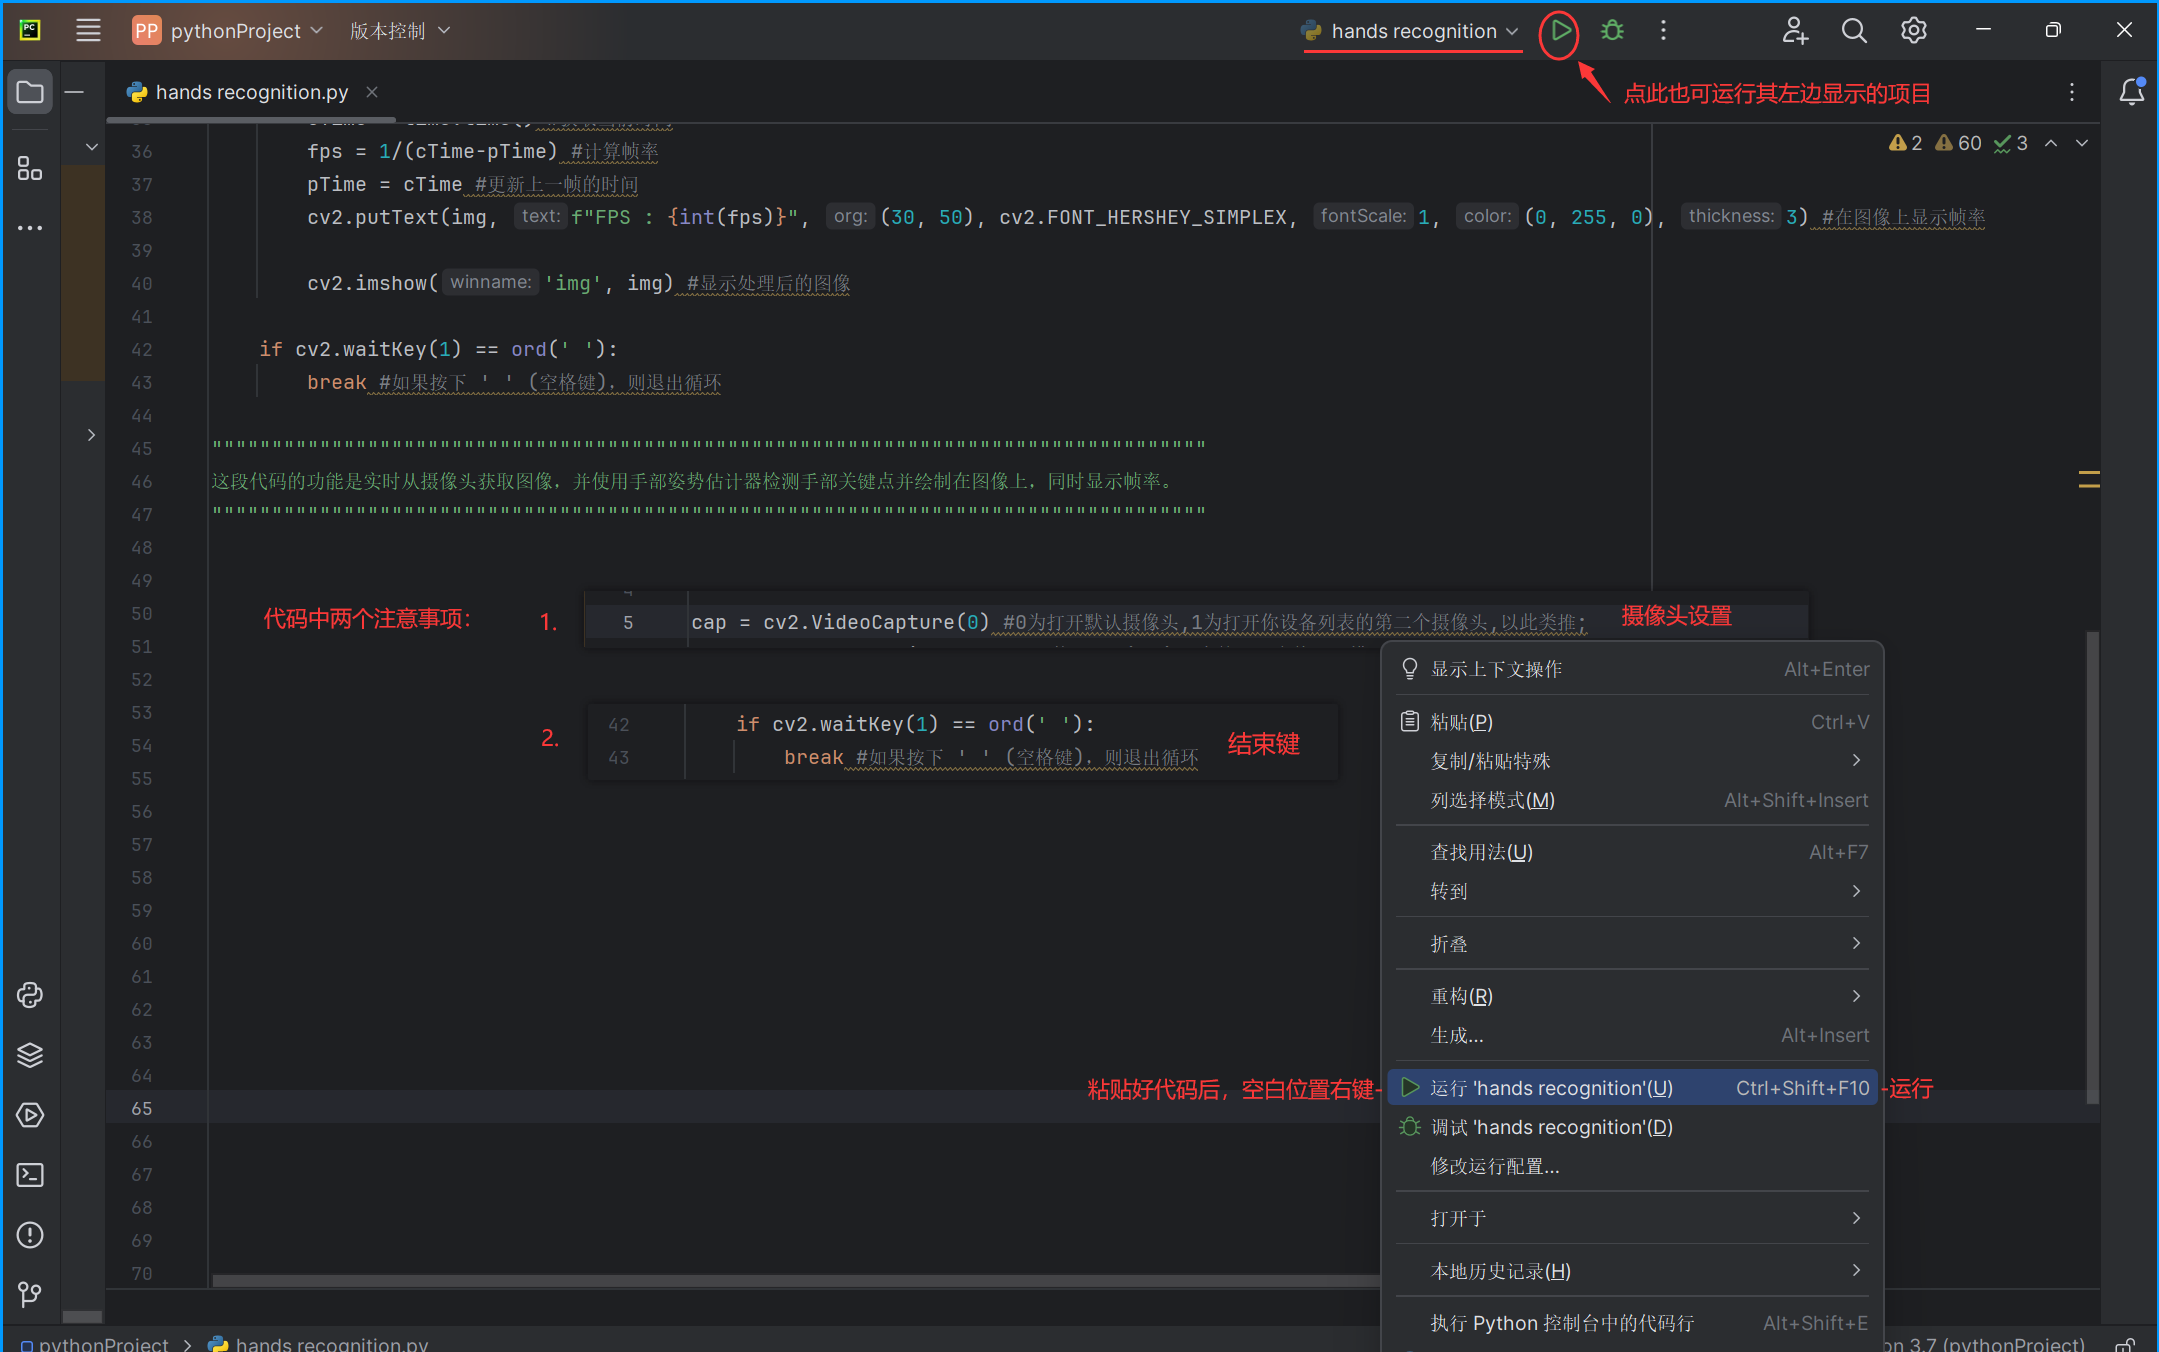Viewport: 2159px width, 1352px height.
Task: Open the 版本控制 dropdown menu
Action: coord(400,31)
